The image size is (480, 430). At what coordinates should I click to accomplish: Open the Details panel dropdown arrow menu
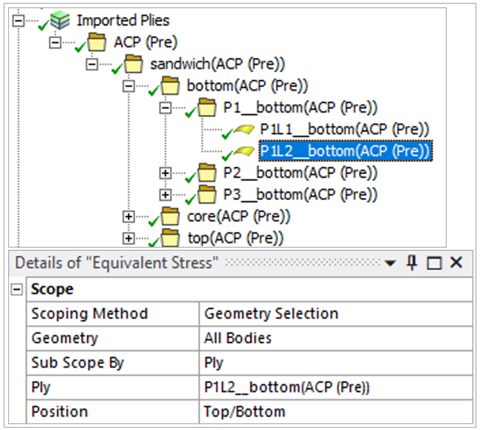tap(390, 264)
